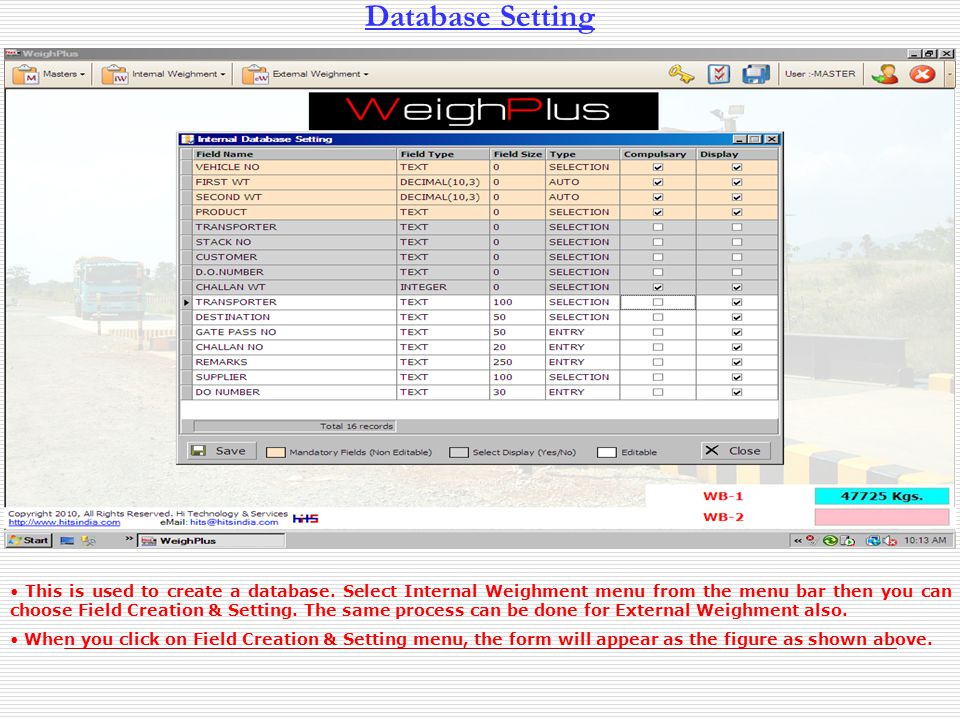Select the row selector for TRANSPORTER 100

(x=187, y=302)
